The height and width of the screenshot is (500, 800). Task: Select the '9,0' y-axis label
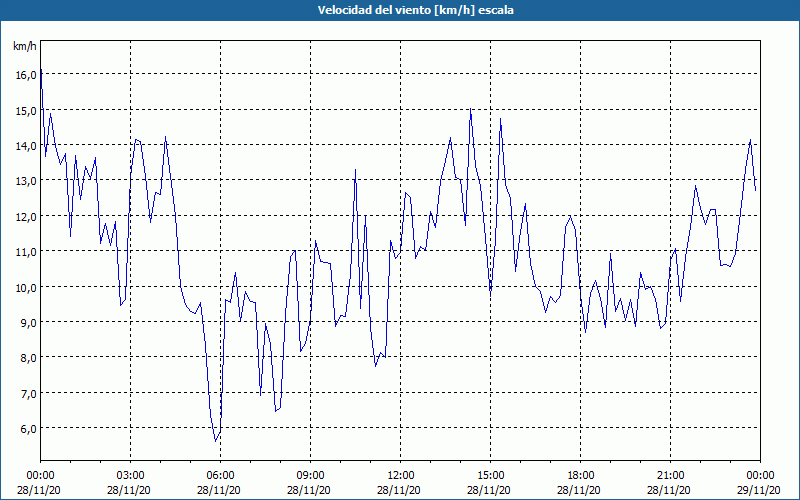coord(28,322)
